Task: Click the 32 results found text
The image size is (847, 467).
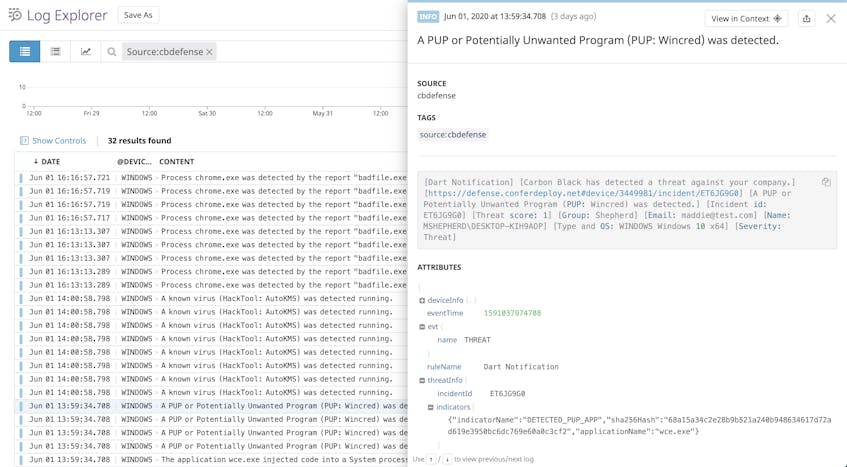Action: point(139,140)
